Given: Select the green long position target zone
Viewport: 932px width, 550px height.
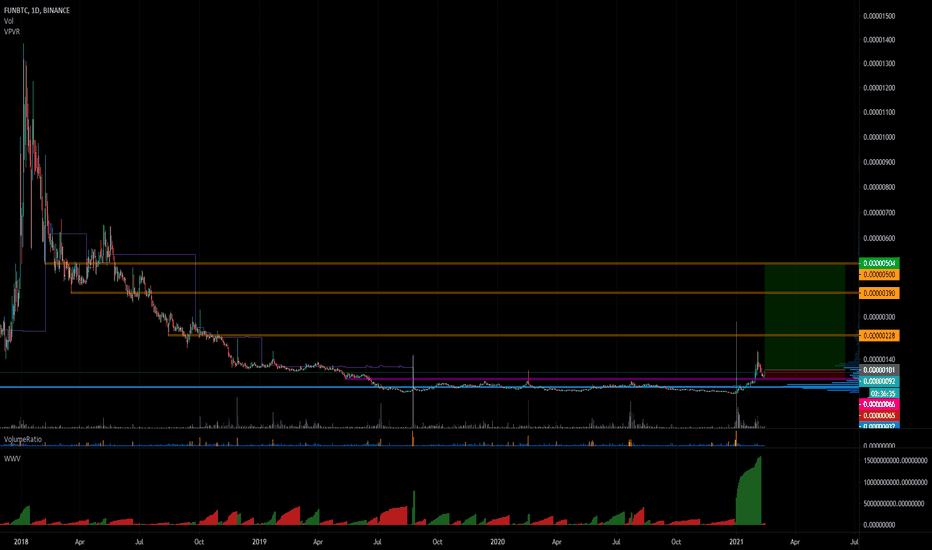Looking at the screenshot, I should pos(805,316).
